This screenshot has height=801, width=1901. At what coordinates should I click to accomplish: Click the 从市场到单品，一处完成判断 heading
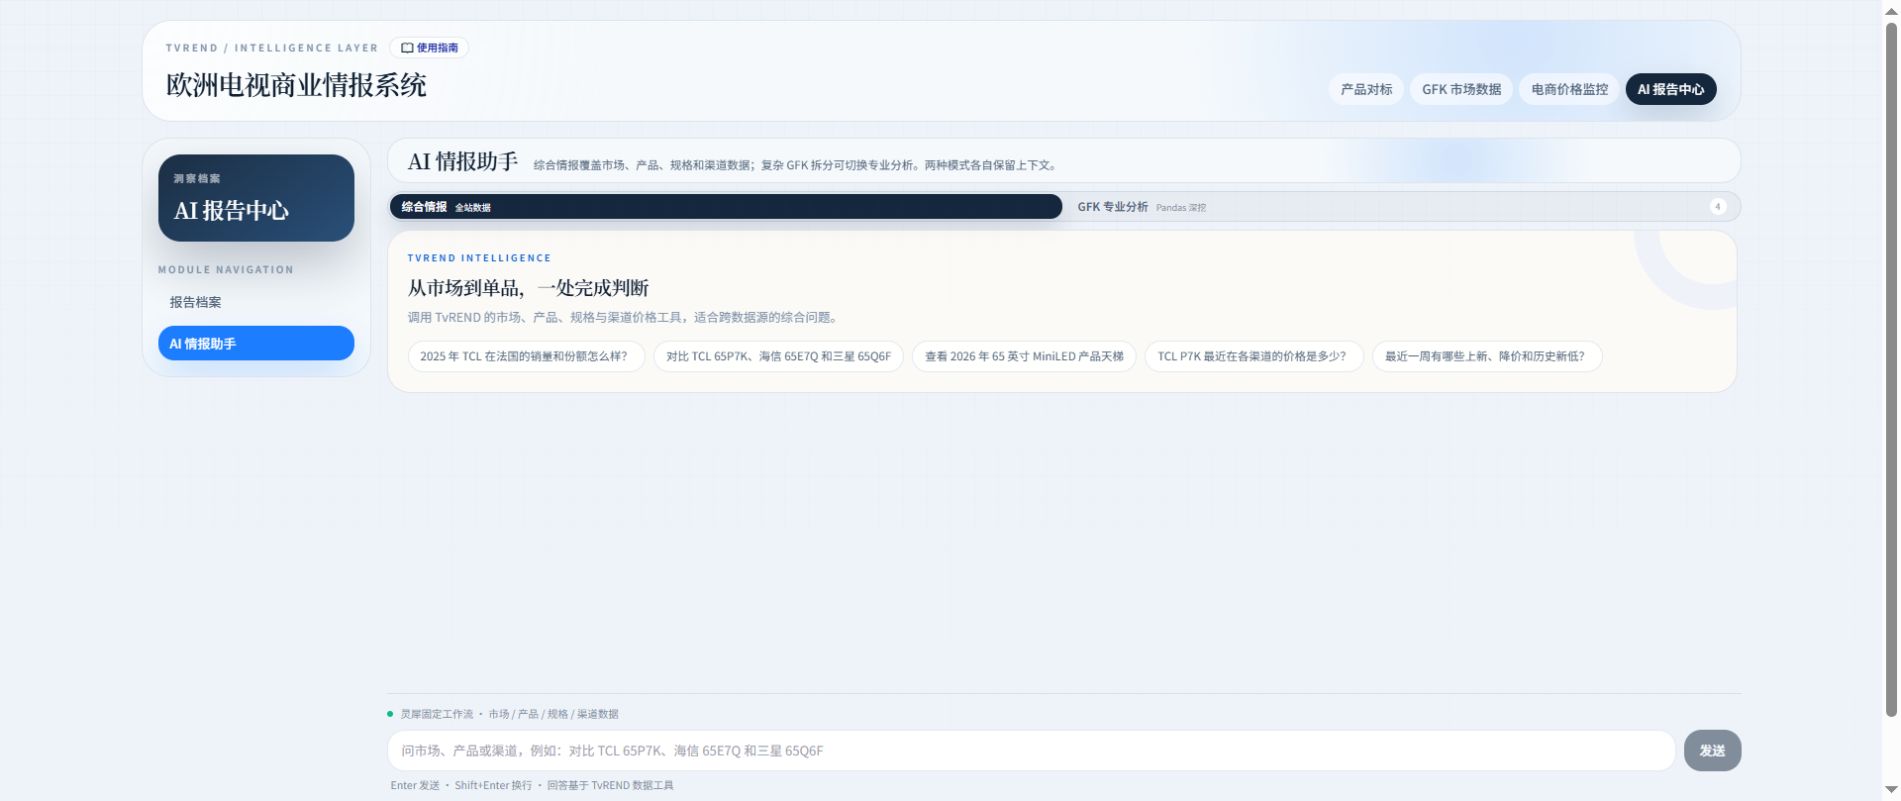[x=528, y=288]
